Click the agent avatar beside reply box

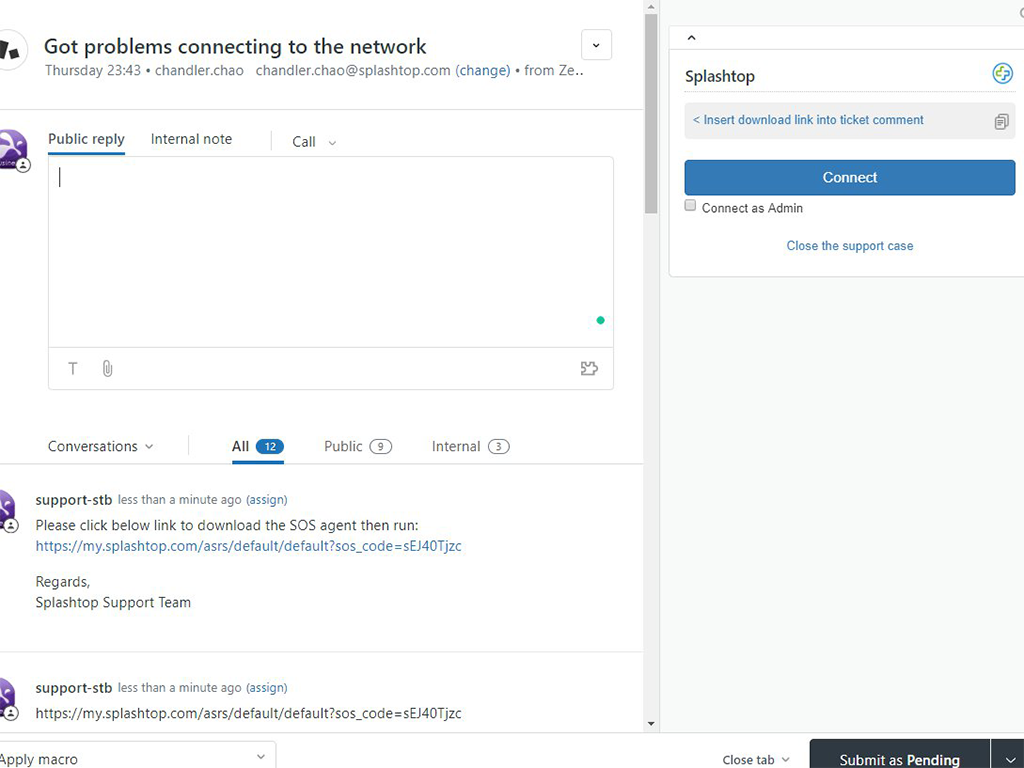pyautogui.click(x=10, y=149)
